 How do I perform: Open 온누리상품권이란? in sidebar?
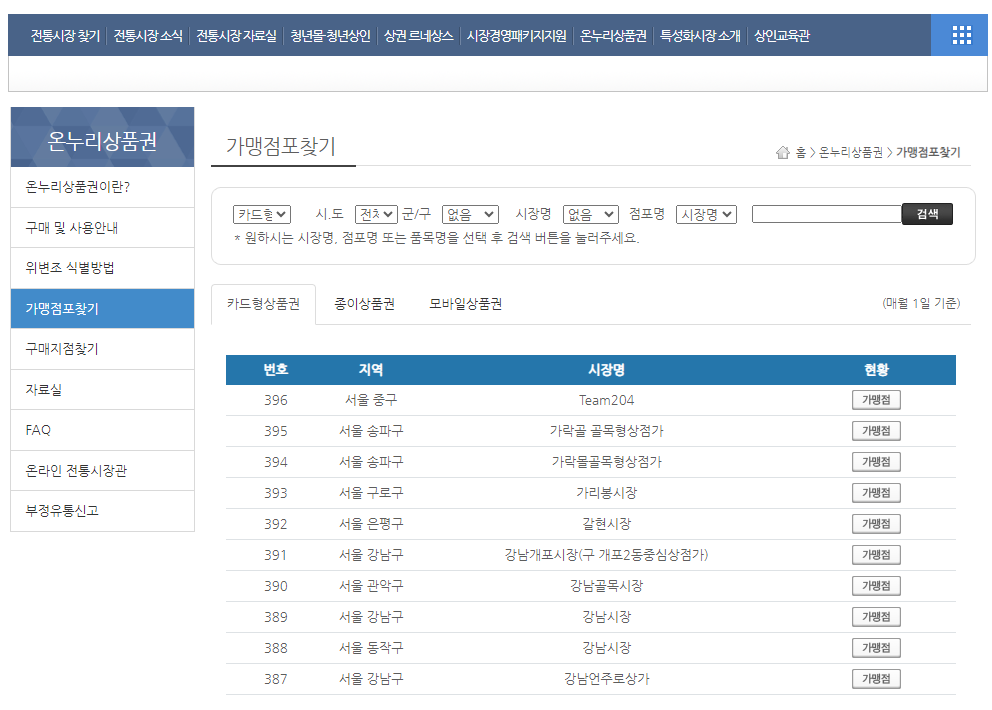102,187
